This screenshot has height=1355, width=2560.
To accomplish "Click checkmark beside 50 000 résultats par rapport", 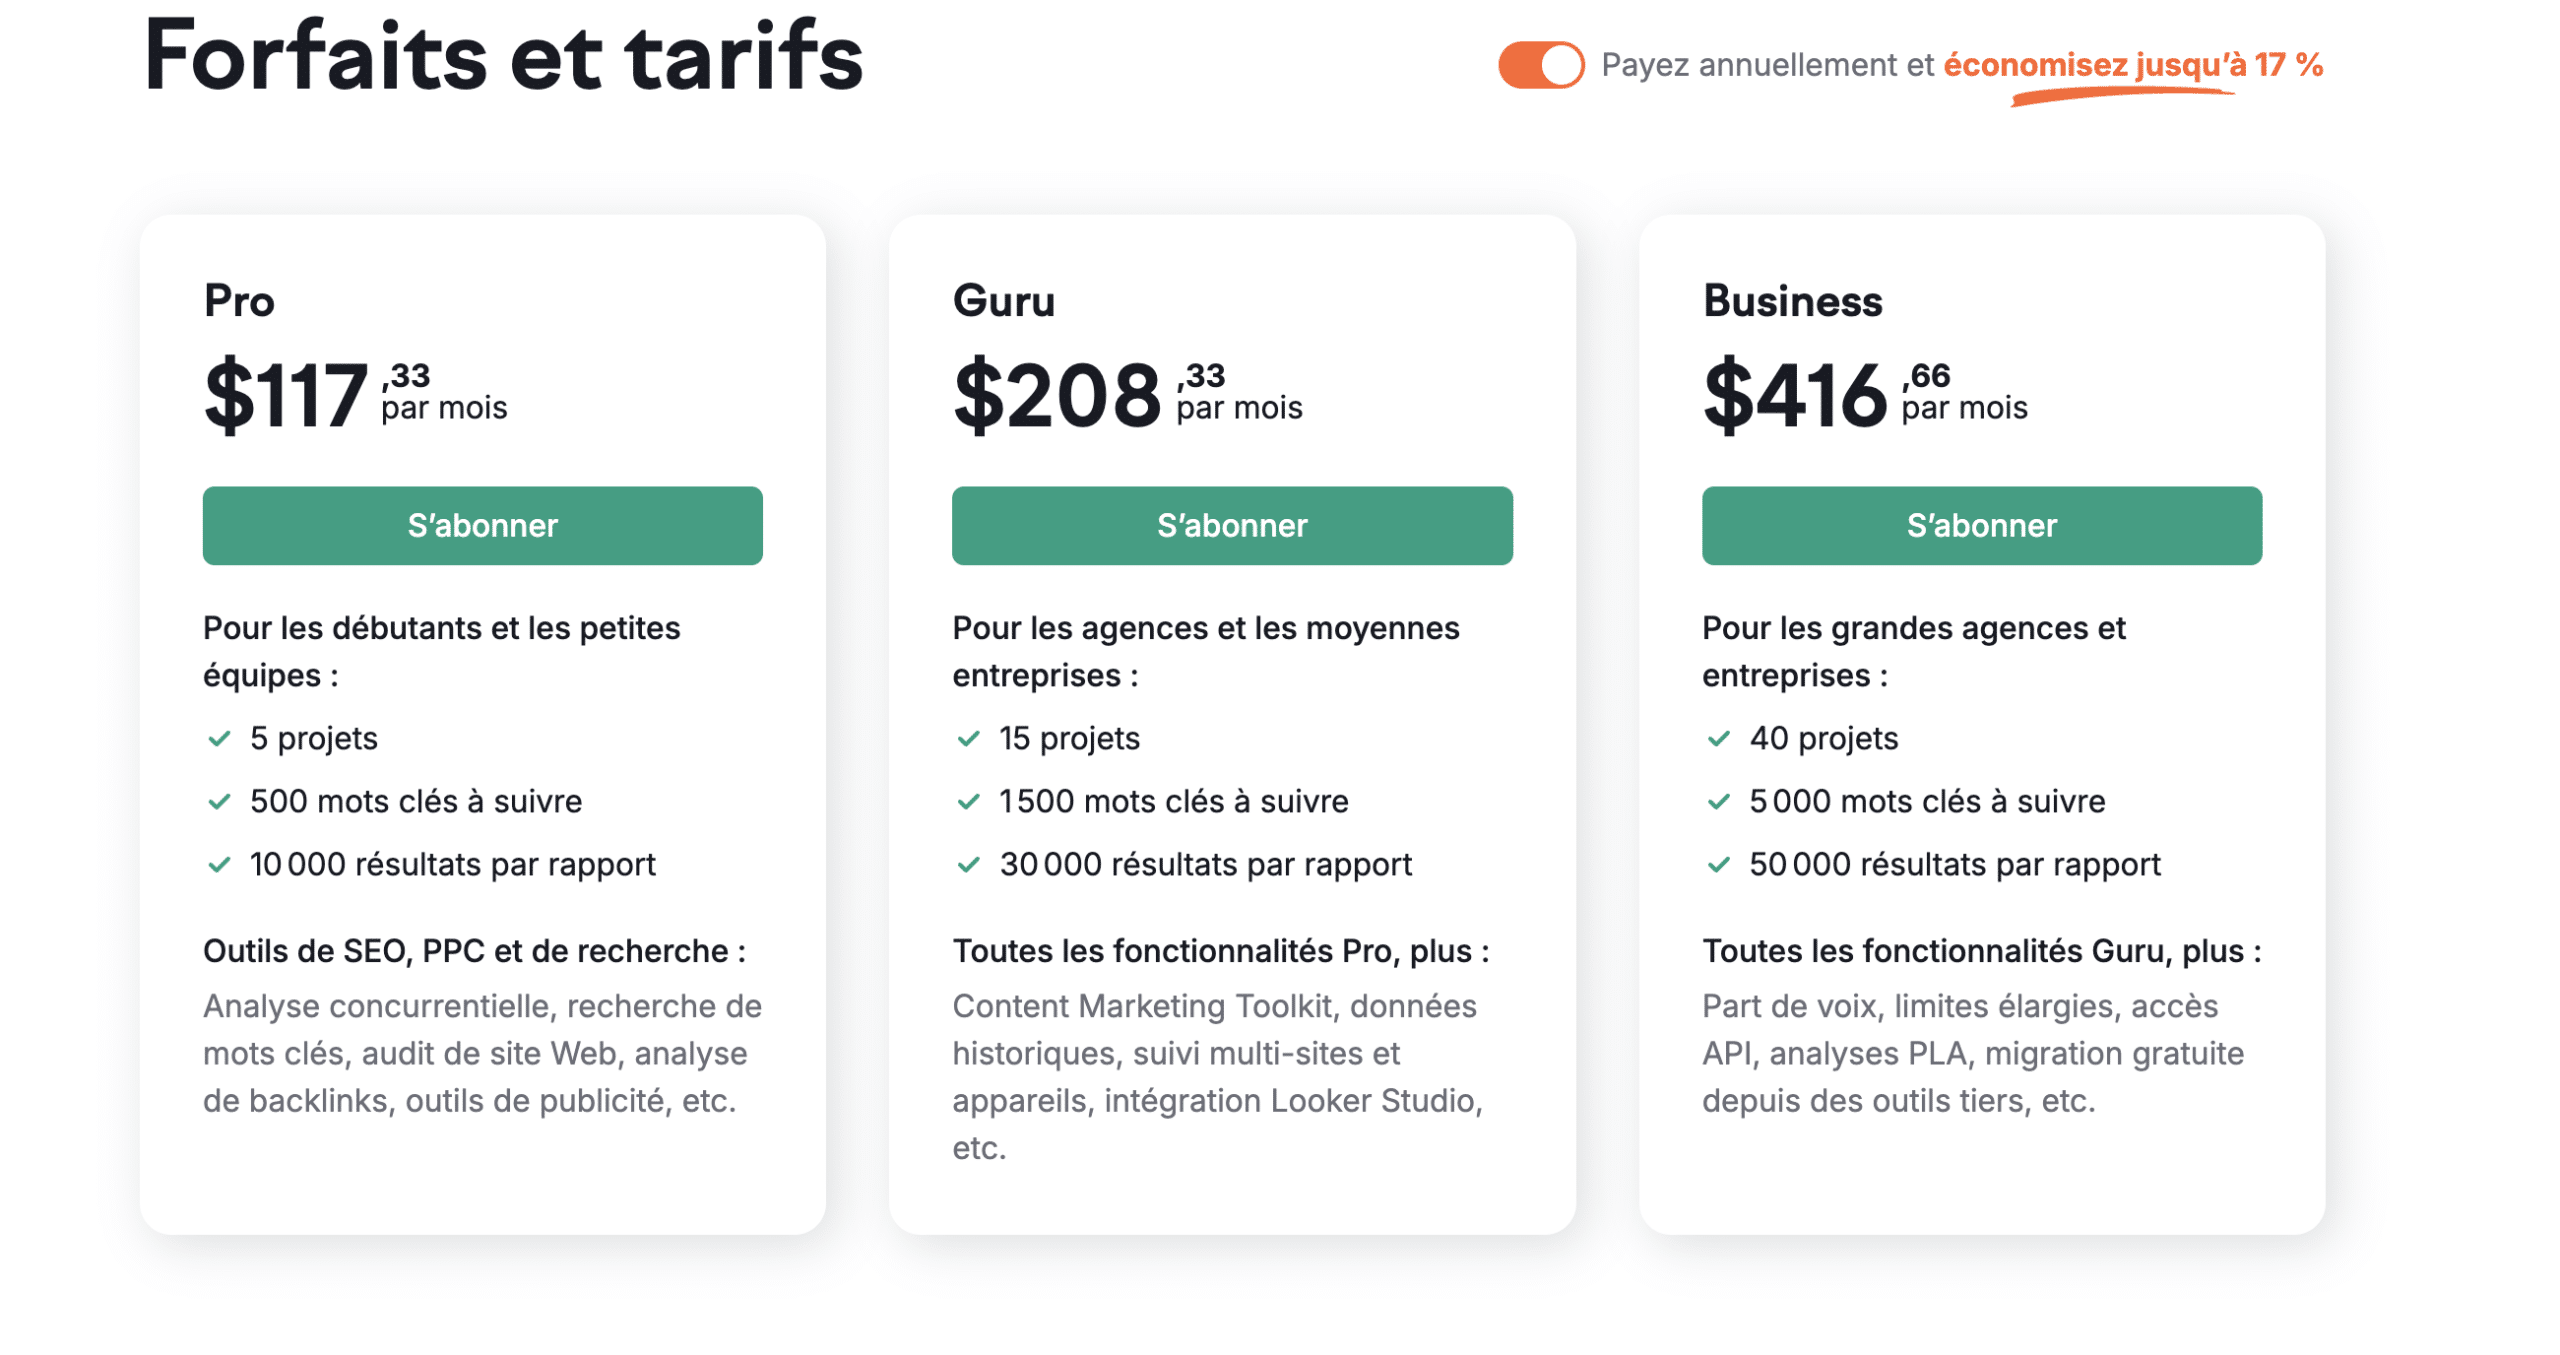I will 1717,864.
